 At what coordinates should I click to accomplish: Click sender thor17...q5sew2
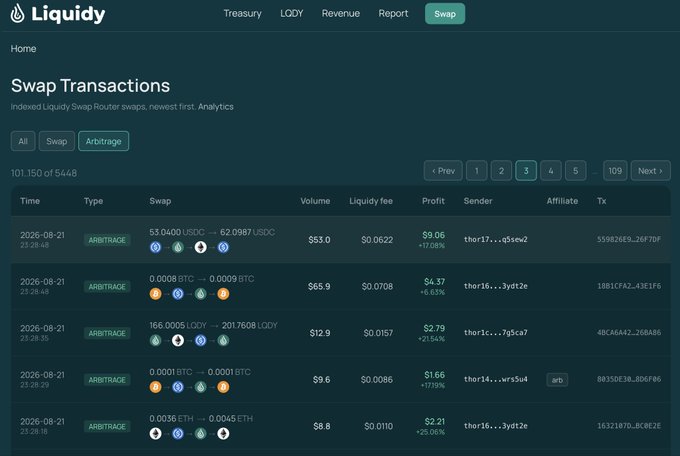[x=496, y=239]
